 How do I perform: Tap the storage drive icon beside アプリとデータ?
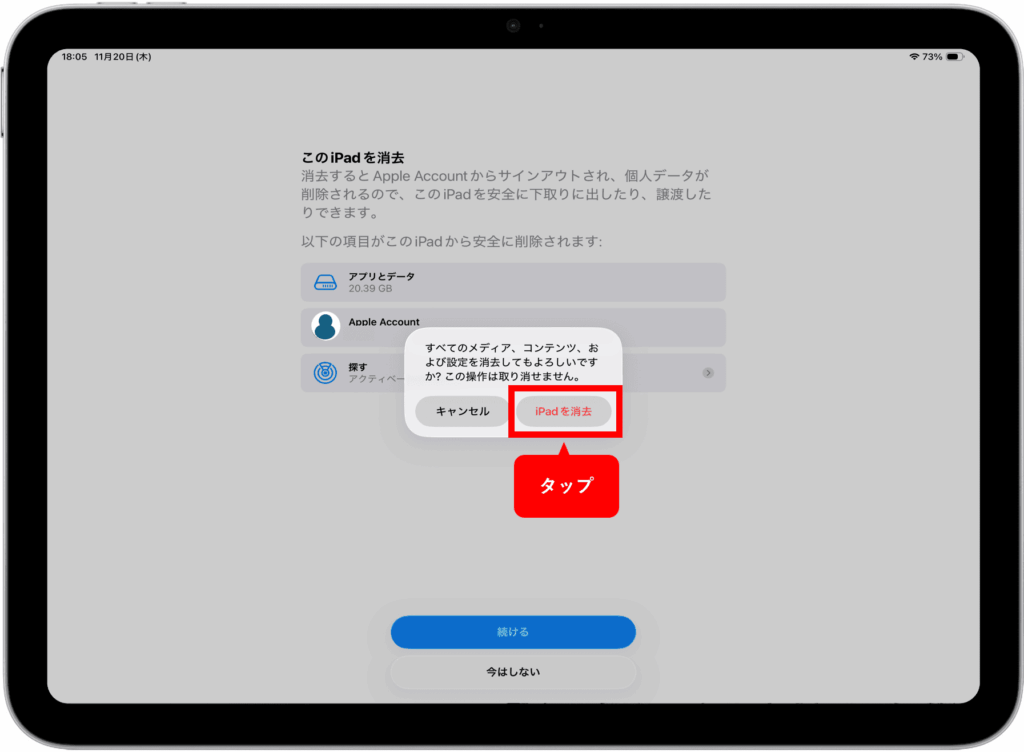pos(326,283)
